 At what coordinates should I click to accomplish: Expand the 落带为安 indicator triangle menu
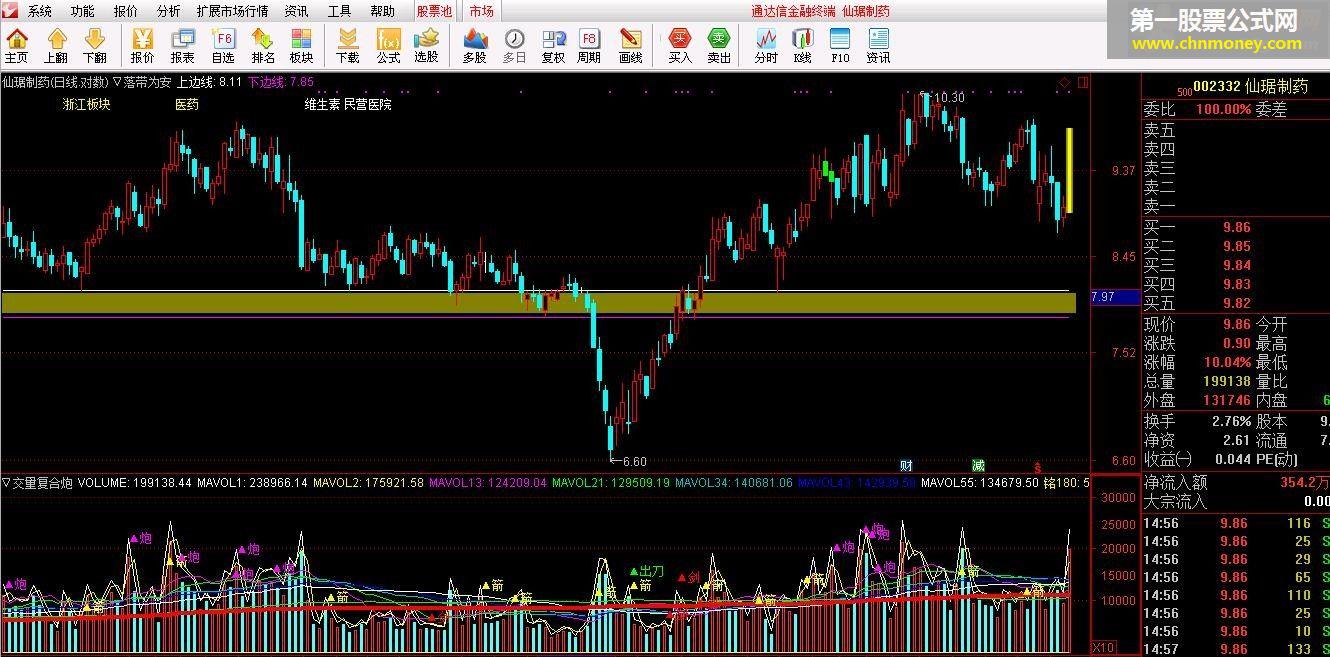tap(117, 82)
